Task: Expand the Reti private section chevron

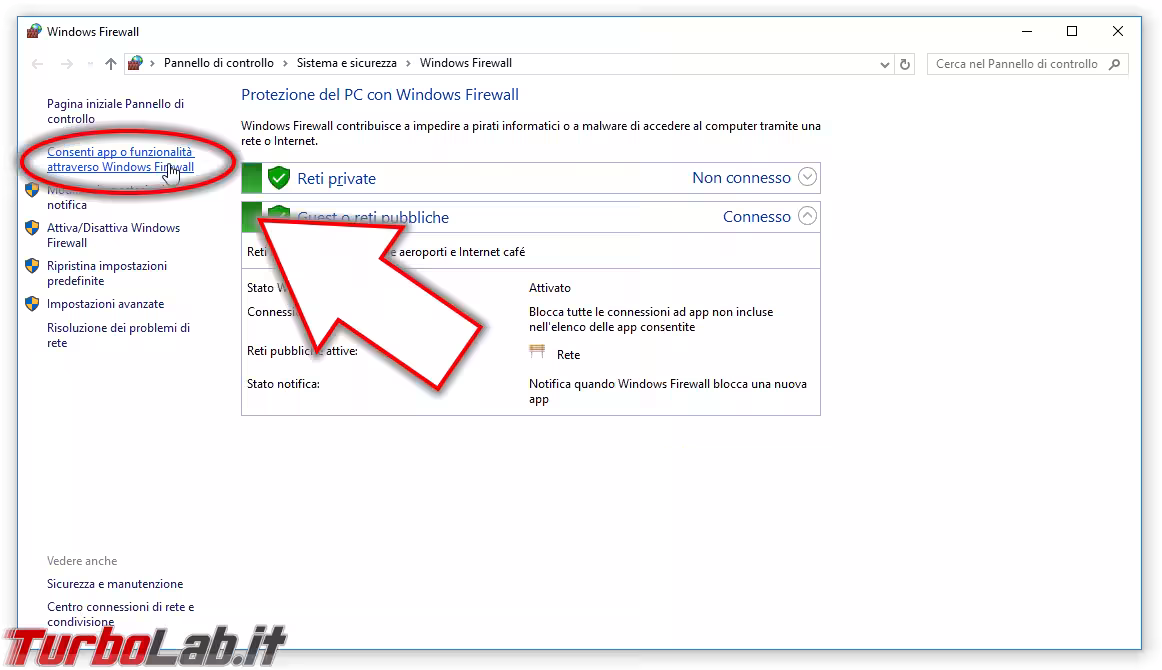Action: point(807,178)
